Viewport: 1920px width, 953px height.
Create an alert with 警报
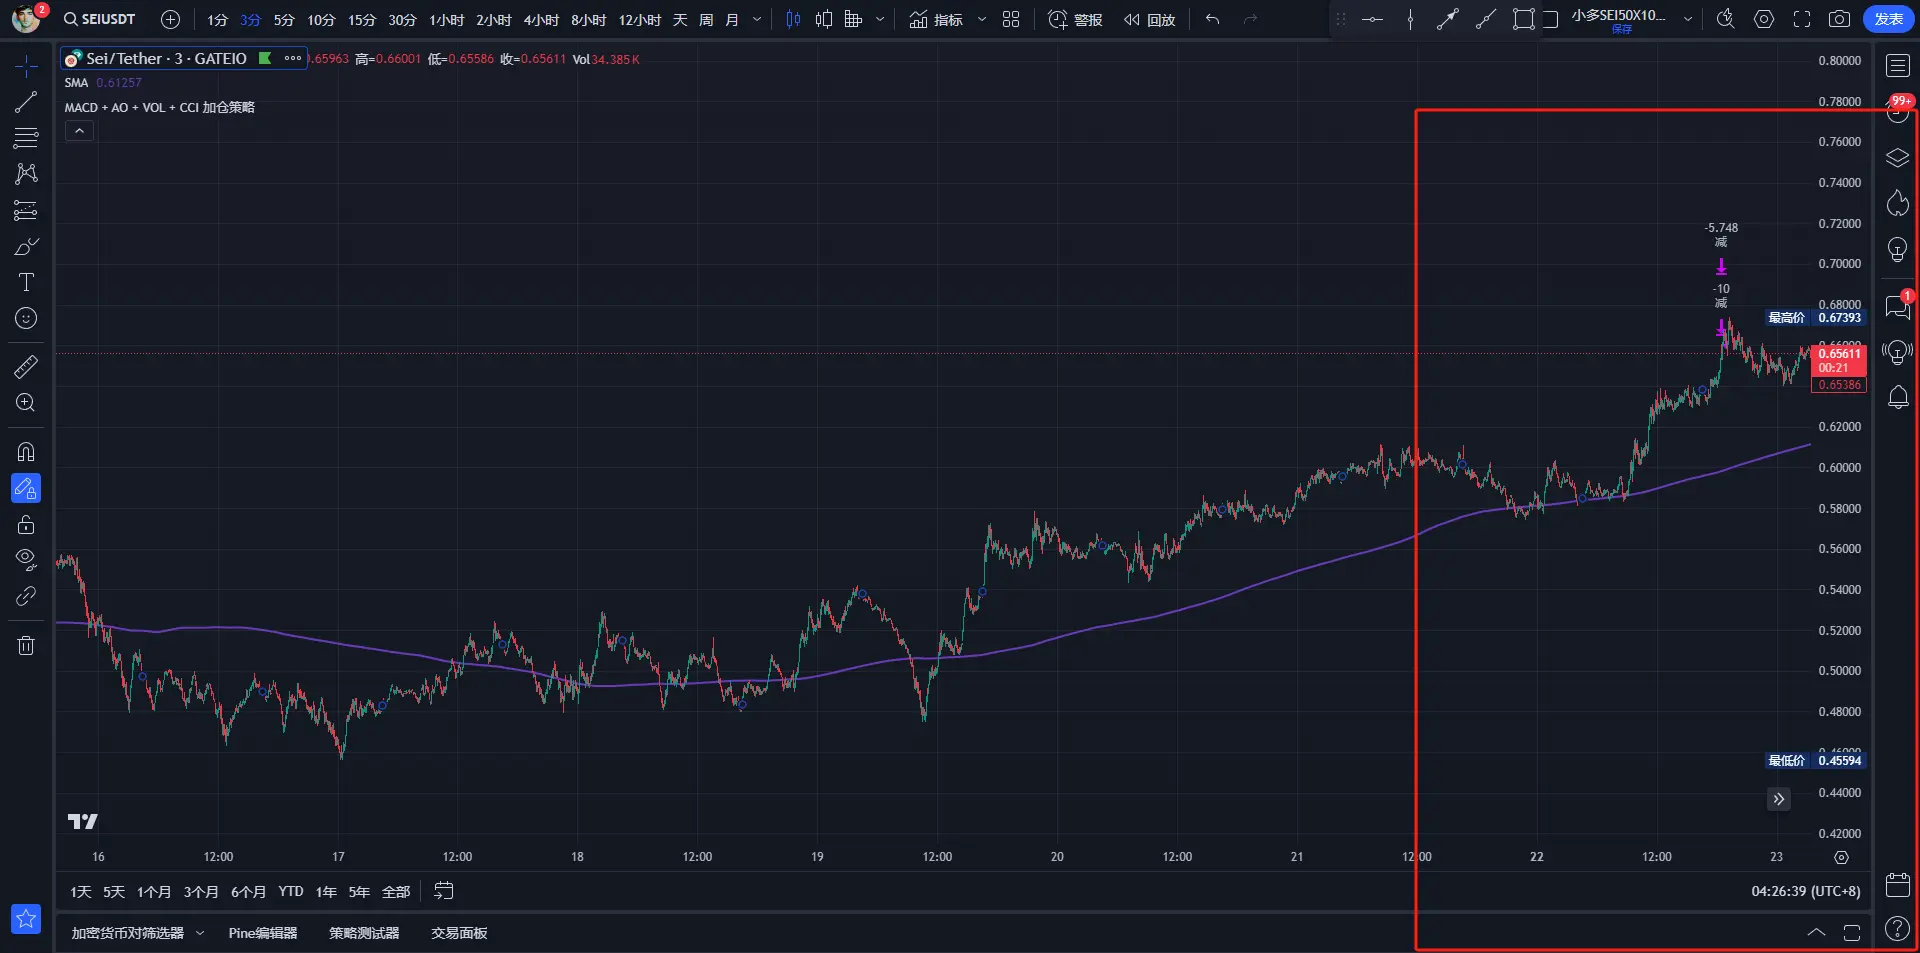(1075, 19)
